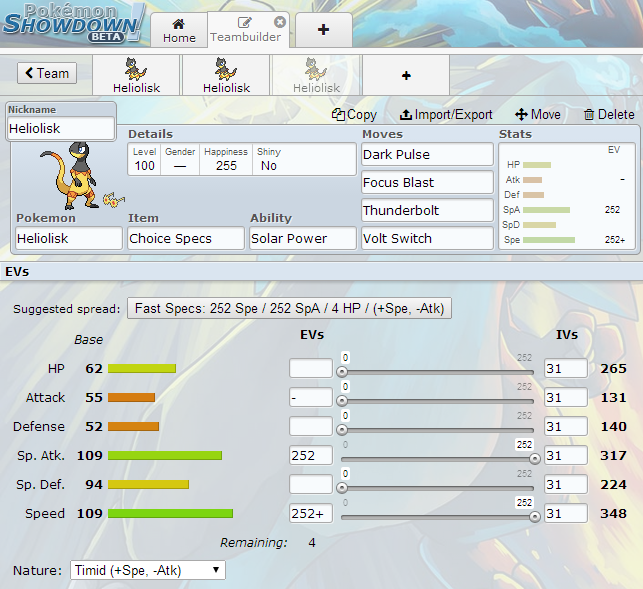The image size is (643, 589).
Task: Apply suggested Fast Specs spread
Action: click(290, 308)
